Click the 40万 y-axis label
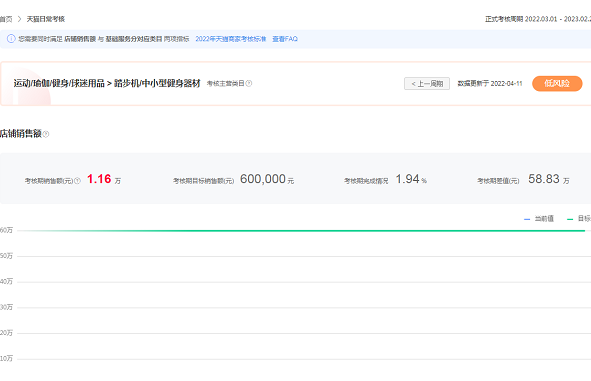591x381 pixels. [x=6, y=282]
